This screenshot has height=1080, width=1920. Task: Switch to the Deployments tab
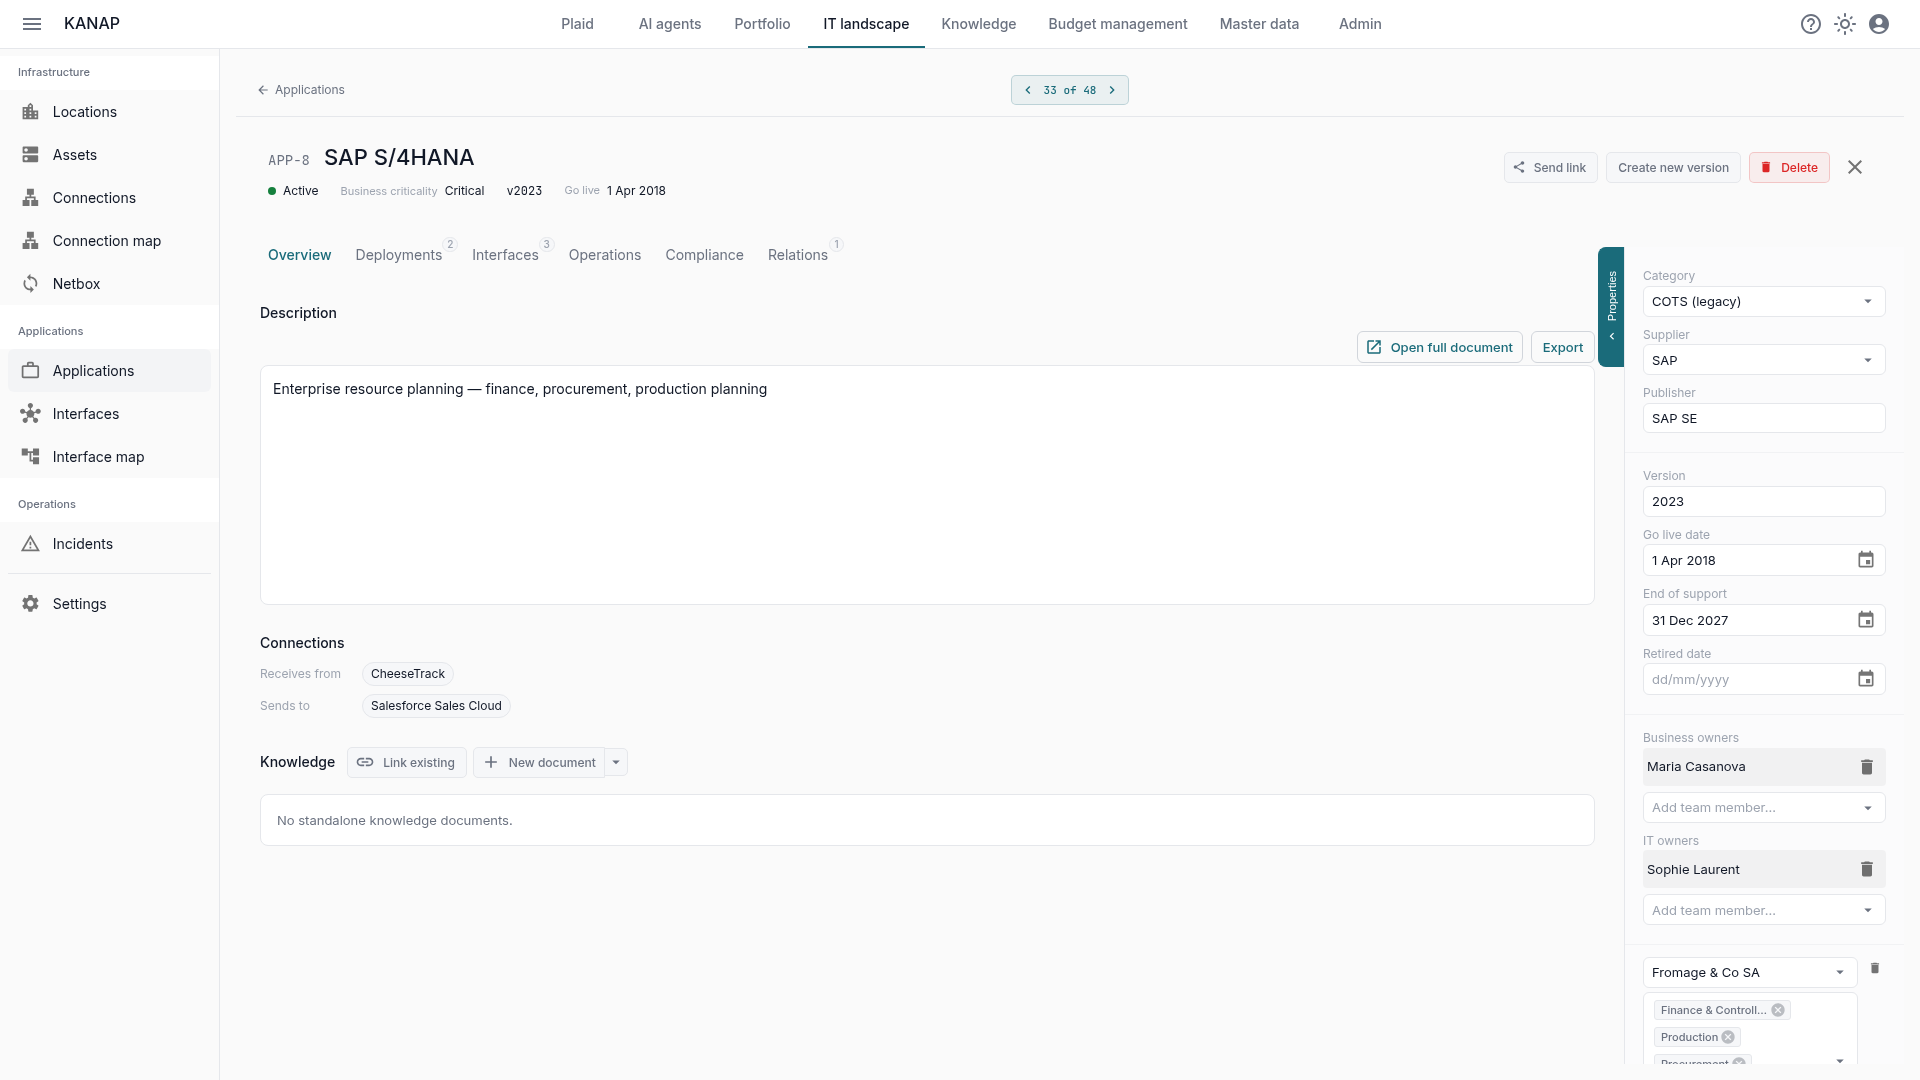(x=399, y=255)
